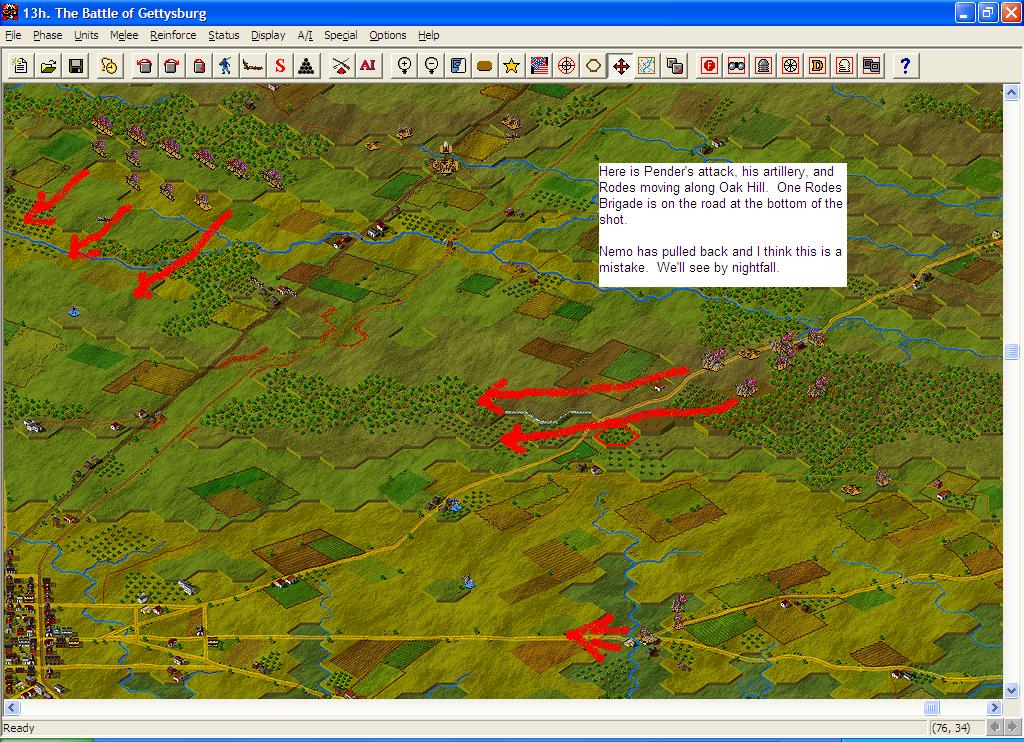Open the Phase menu
Image resolution: width=1024 pixels, height=742 pixels.
point(48,35)
